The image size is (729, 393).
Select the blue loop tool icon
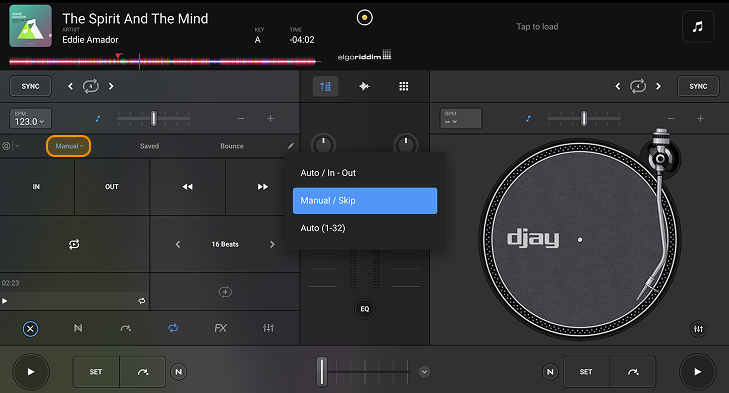tap(173, 328)
